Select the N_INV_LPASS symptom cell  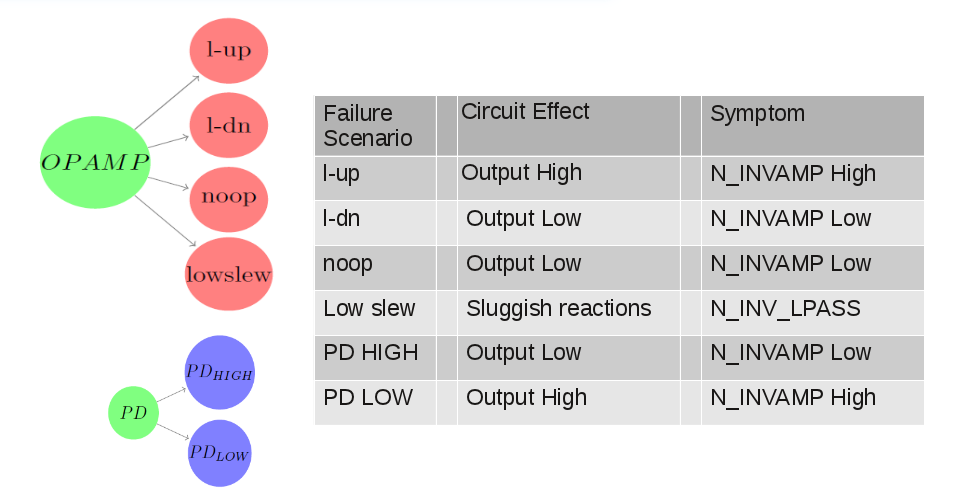785,308
